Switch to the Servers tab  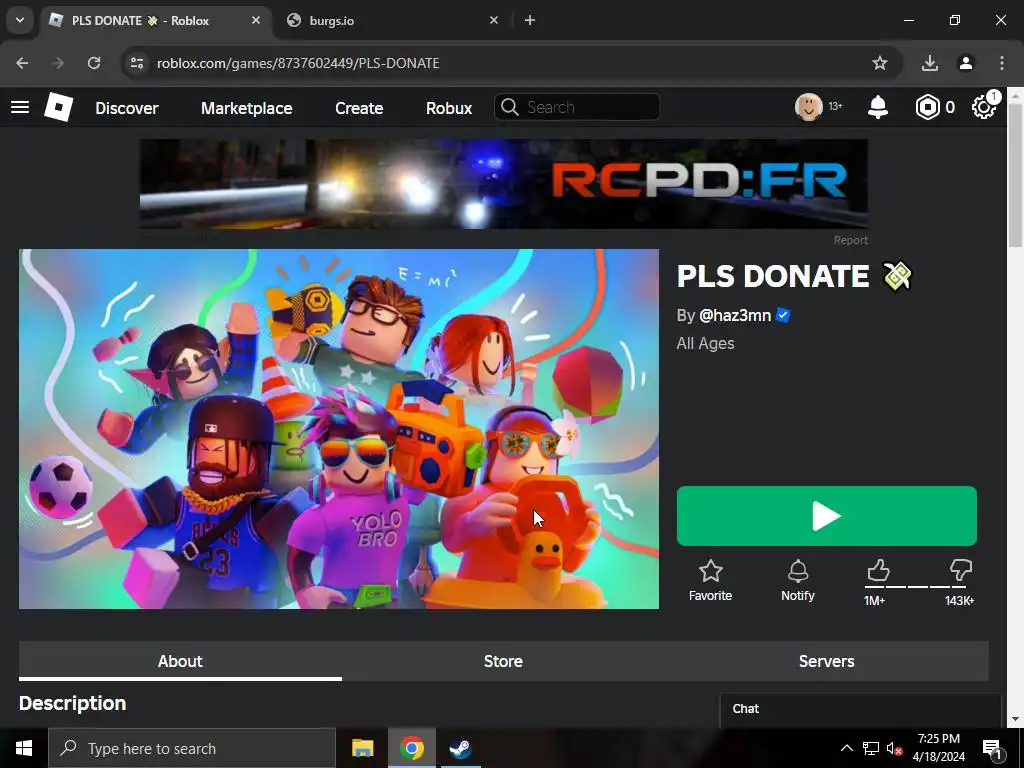(x=826, y=661)
